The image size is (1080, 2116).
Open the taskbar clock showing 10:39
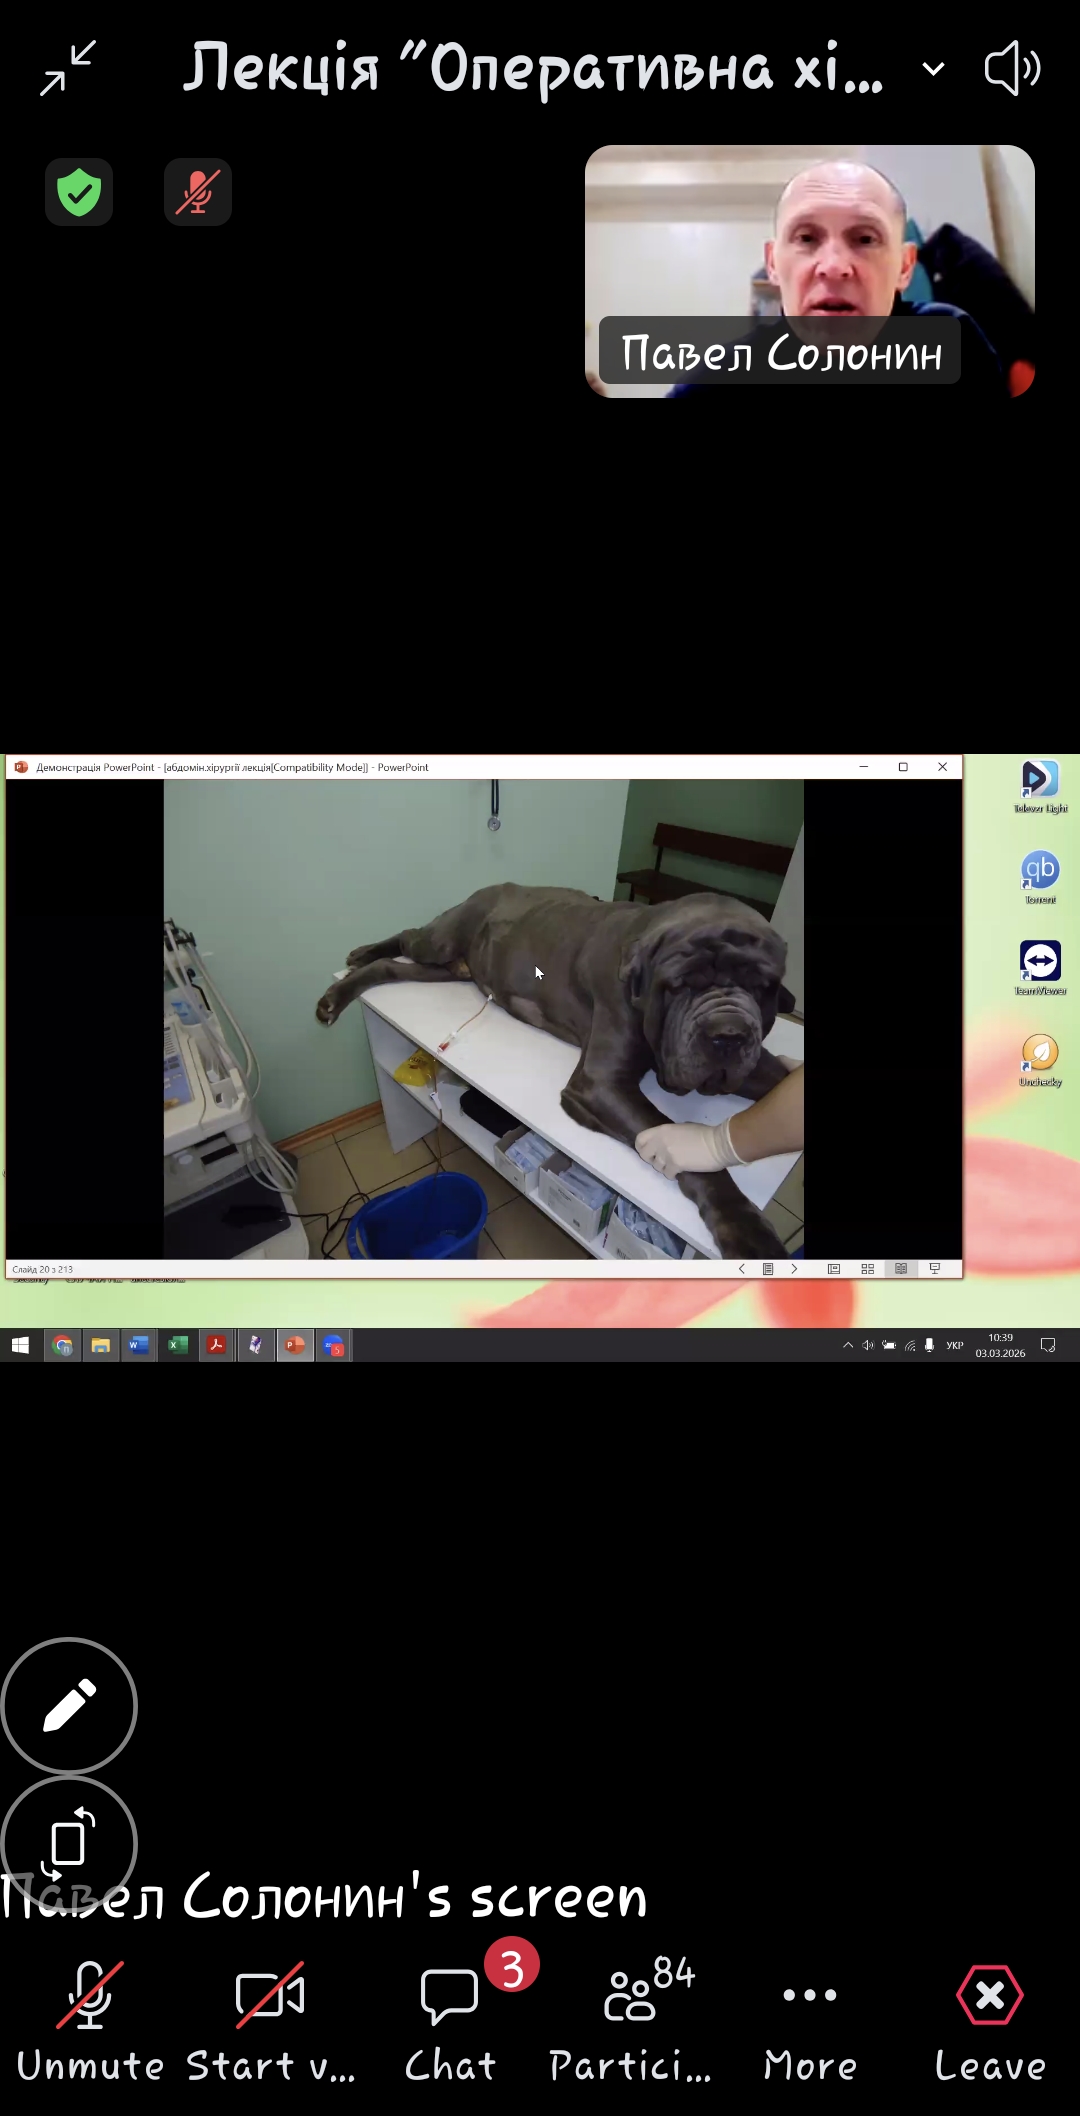1000,1346
